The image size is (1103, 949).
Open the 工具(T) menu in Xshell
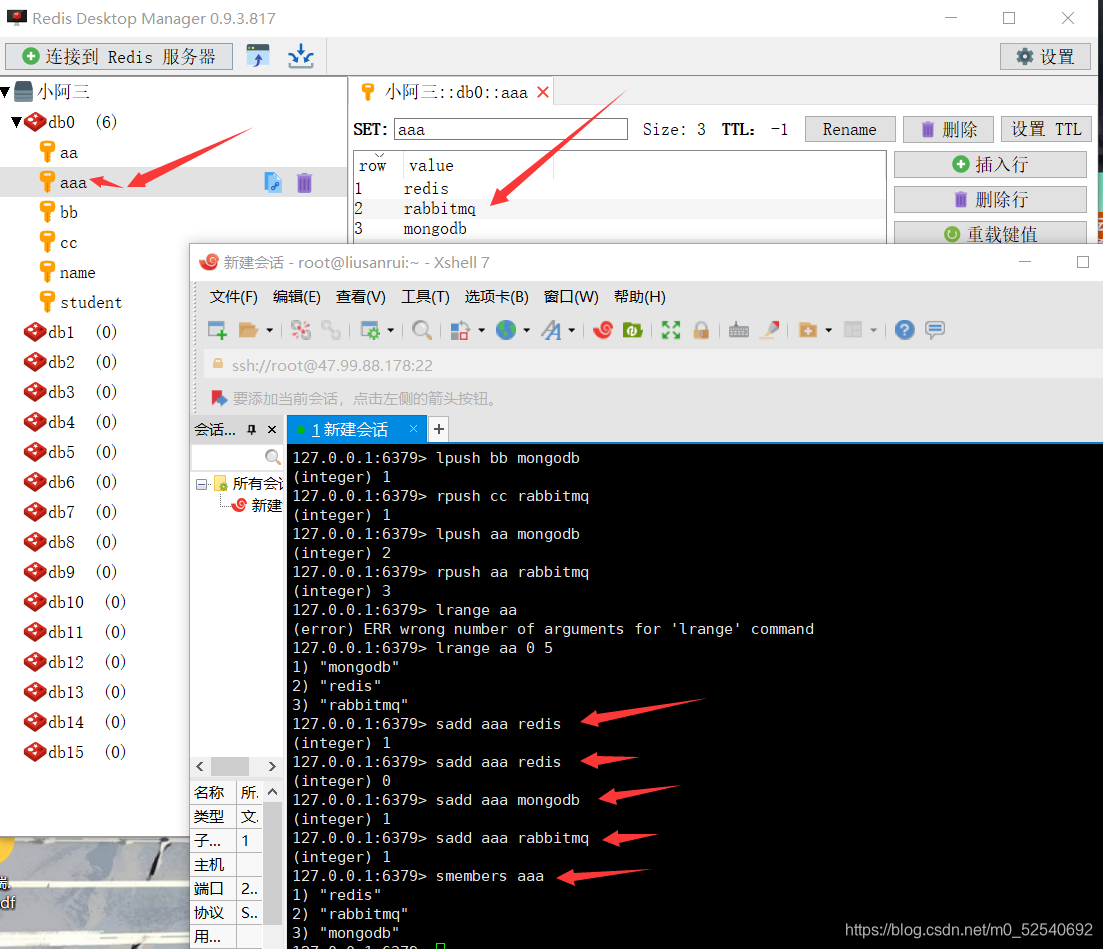(x=425, y=297)
